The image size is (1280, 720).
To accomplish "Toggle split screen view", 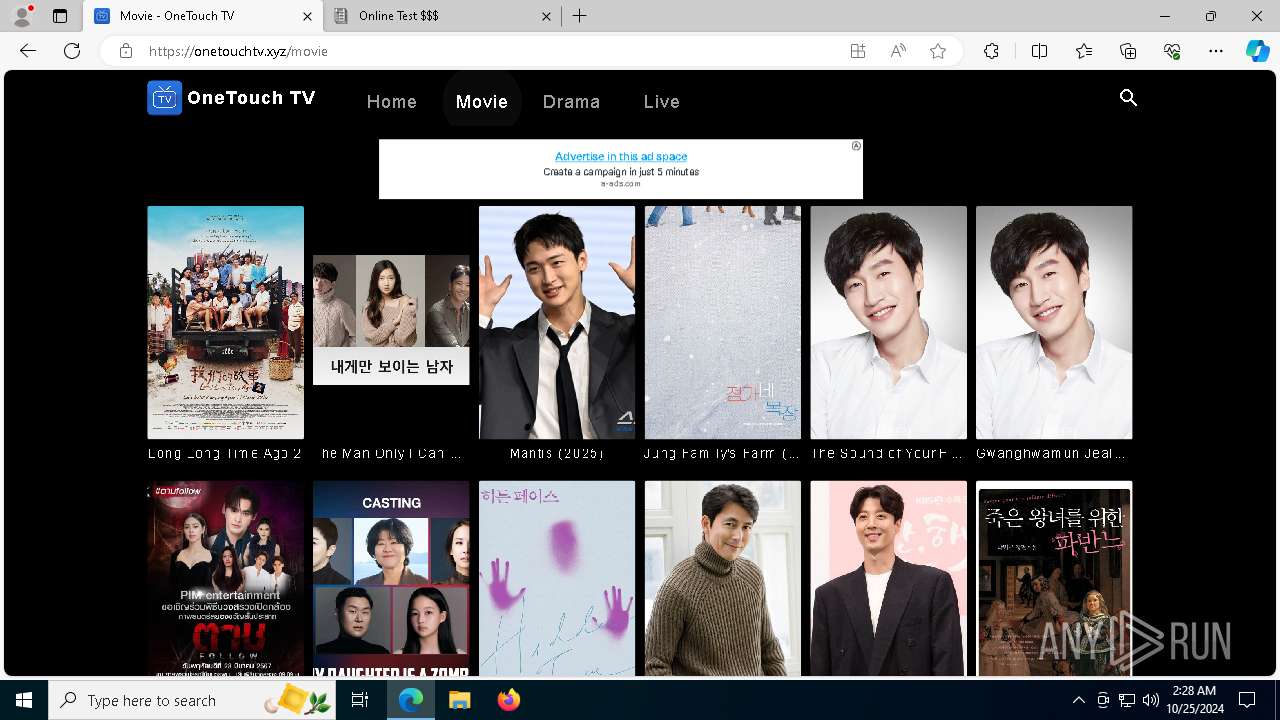I will pyautogui.click(x=1039, y=51).
